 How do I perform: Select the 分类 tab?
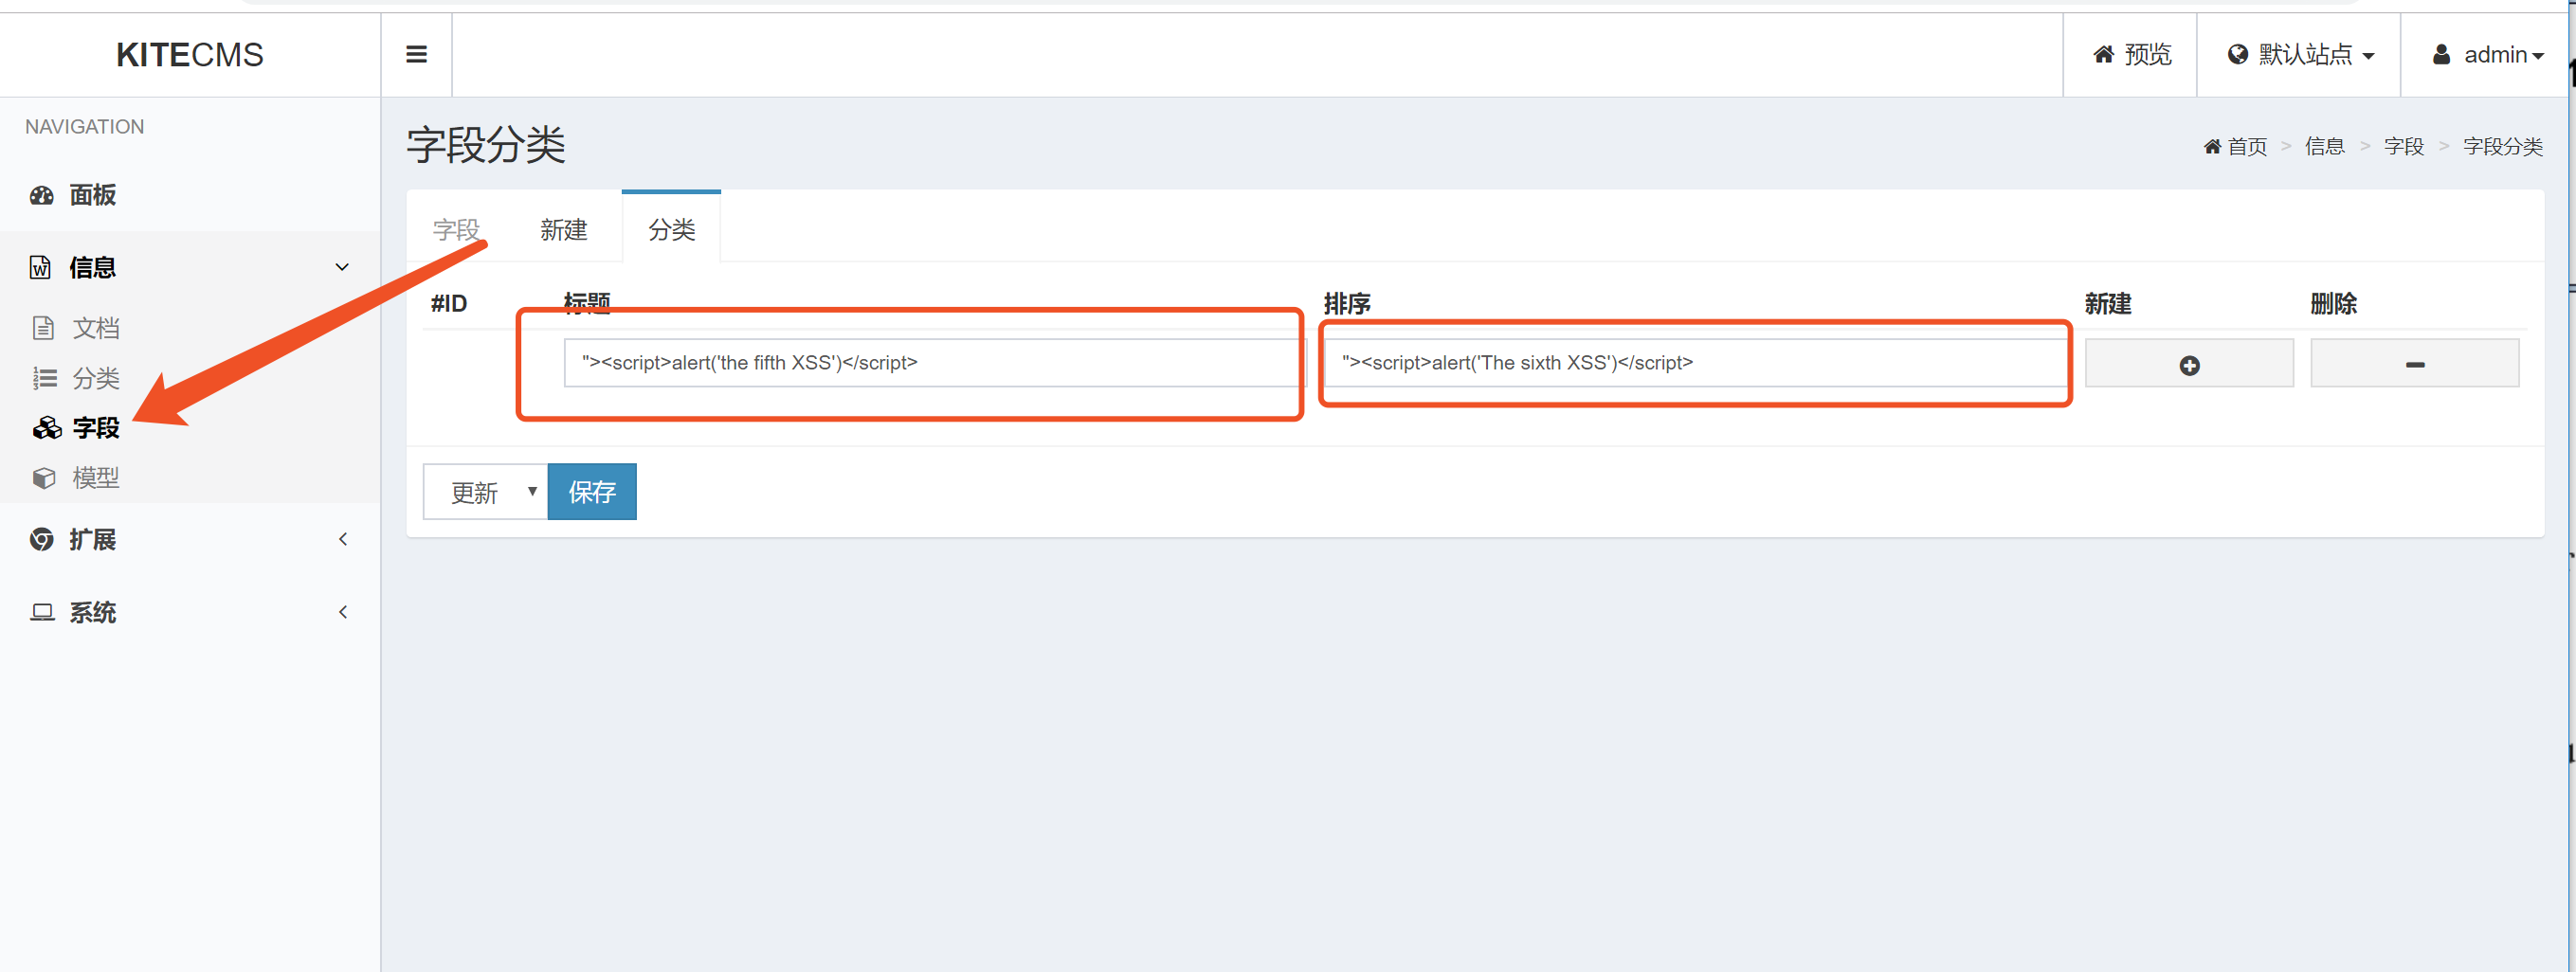[671, 229]
